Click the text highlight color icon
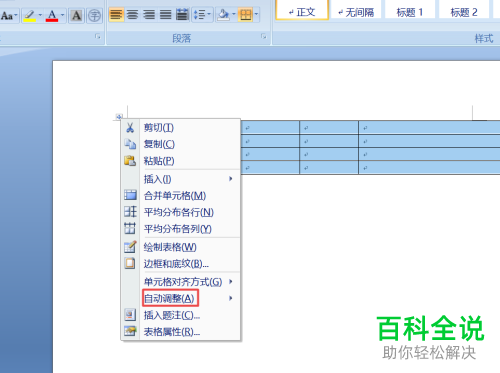This screenshot has width=500, height=373. 30,15
